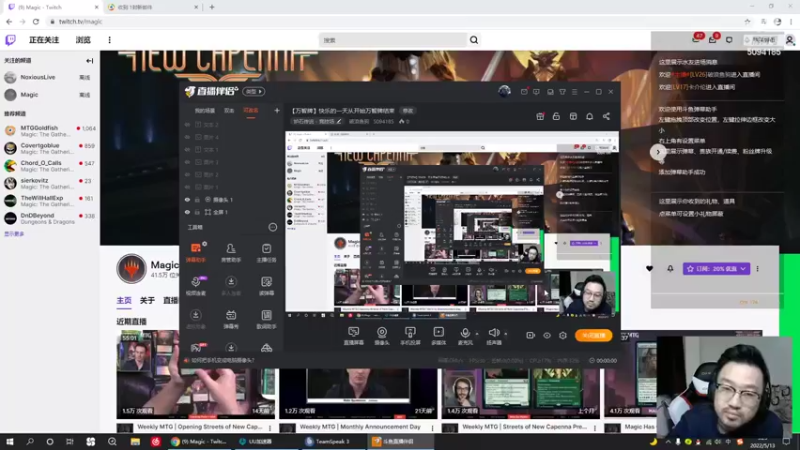Toggle the lock on 摄像头 1 layer
Image resolution: width=800 pixels, height=450 pixels.
[197, 199]
